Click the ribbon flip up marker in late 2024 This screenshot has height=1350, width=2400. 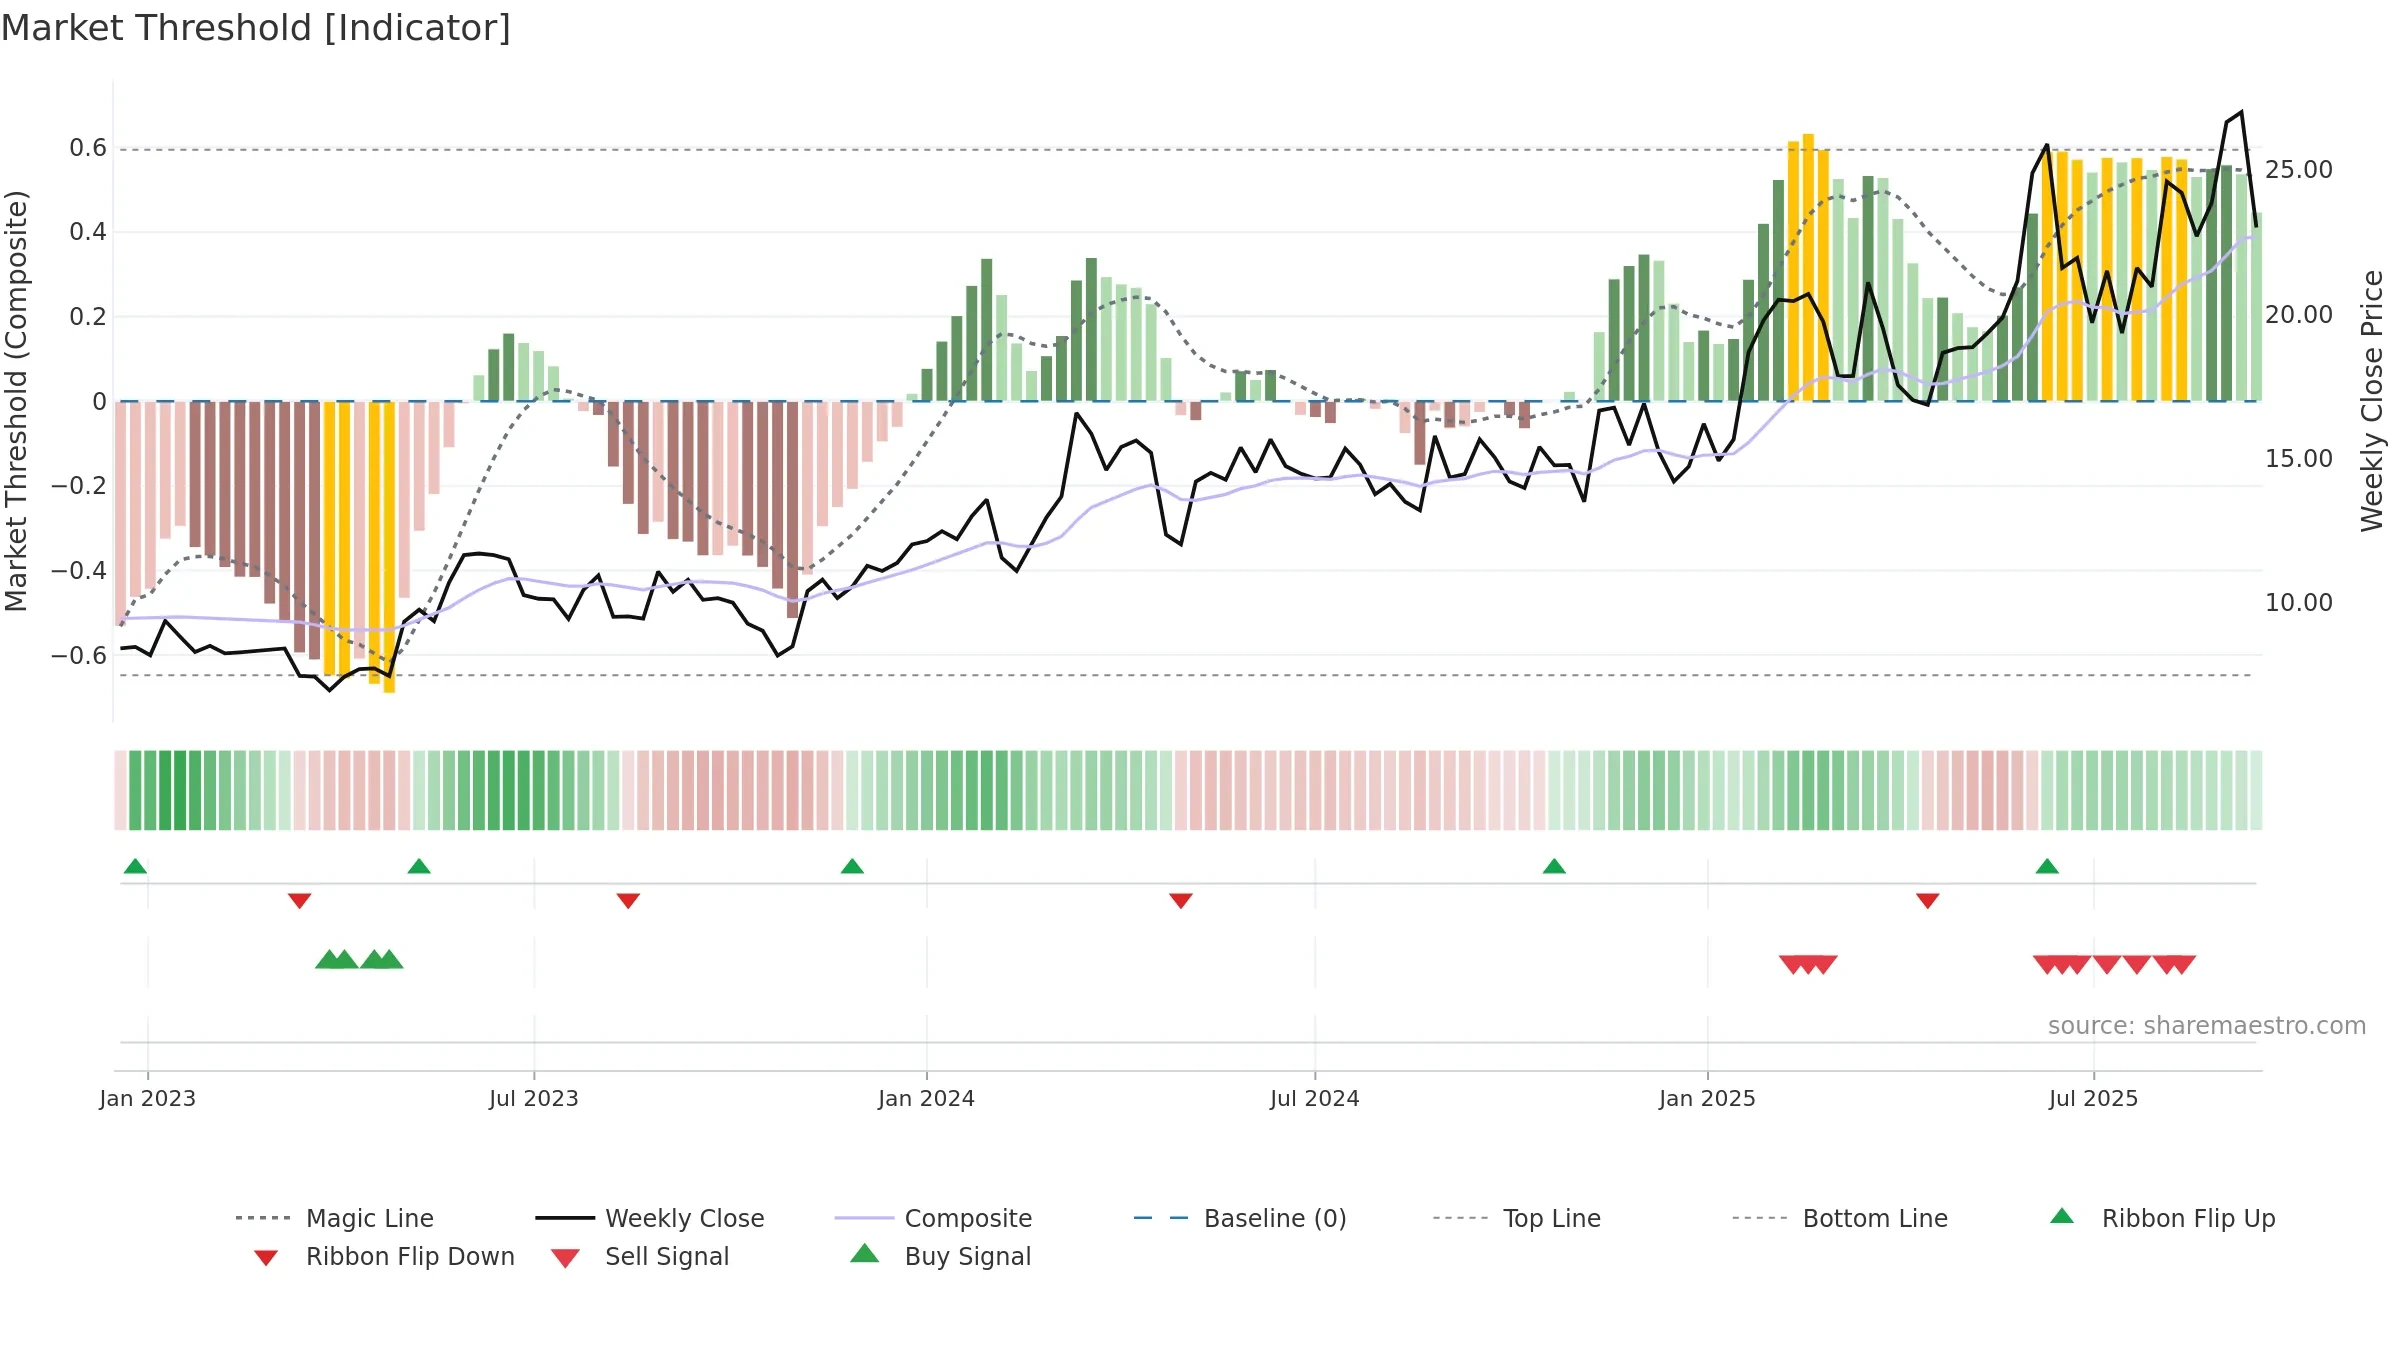[1554, 866]
